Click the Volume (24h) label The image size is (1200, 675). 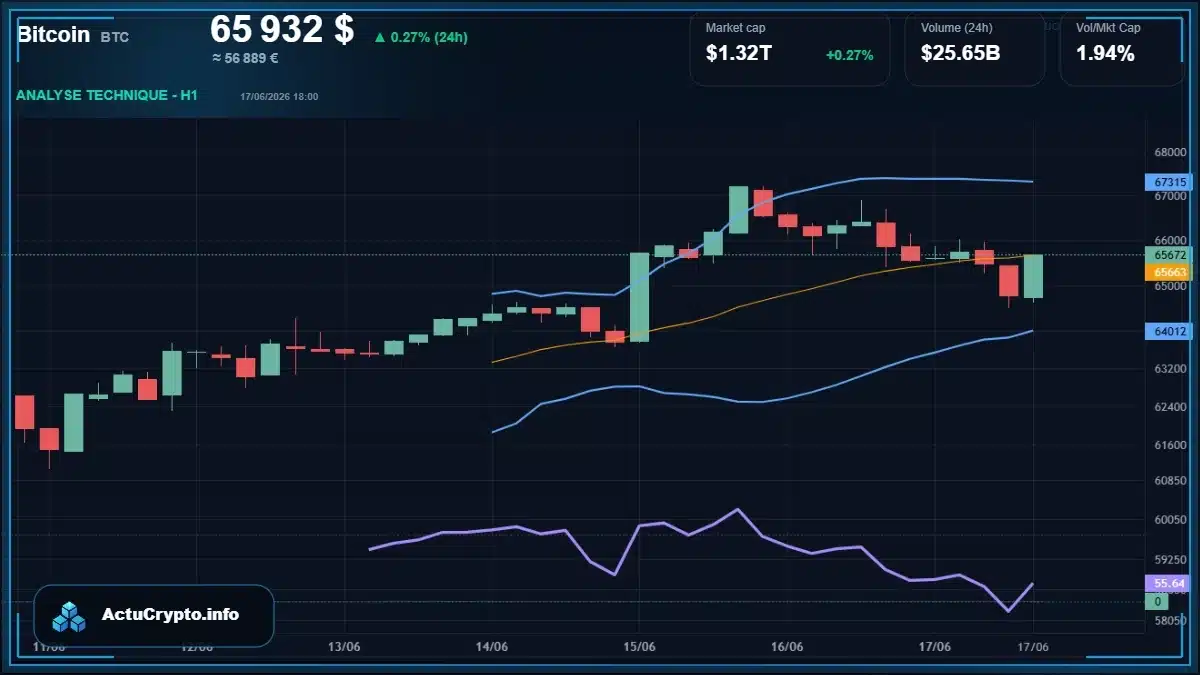957,28
